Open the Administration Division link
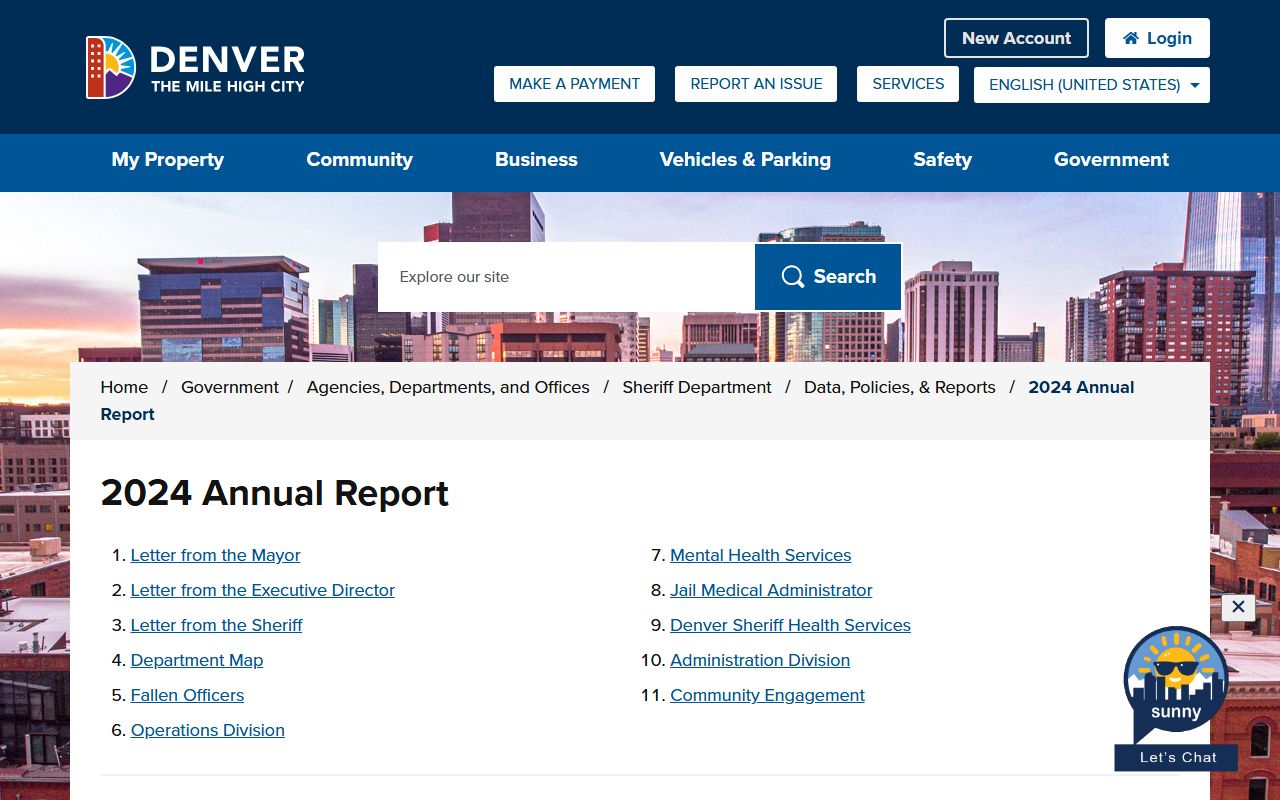 [x=760, y=660]
